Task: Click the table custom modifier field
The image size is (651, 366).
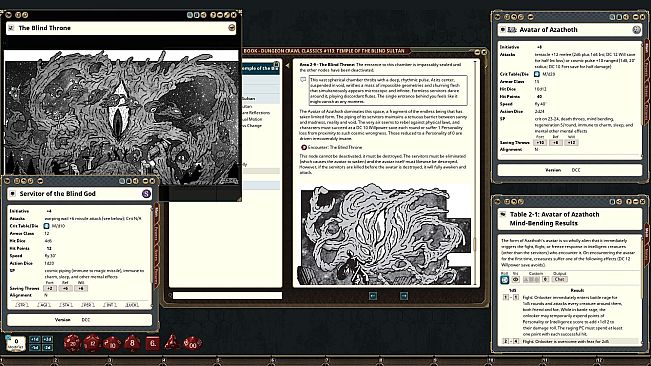Action: coord(545,279)
